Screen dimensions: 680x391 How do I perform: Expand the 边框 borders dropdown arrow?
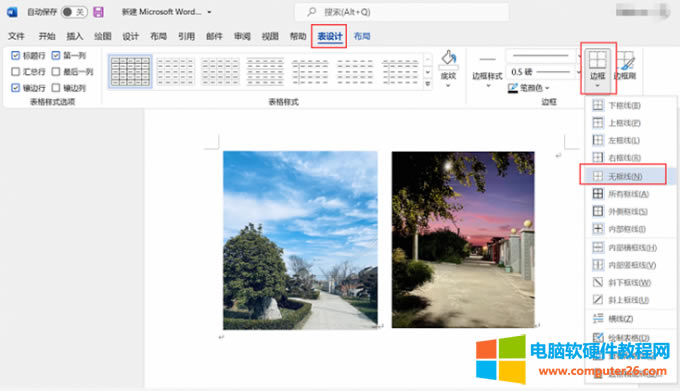pos(597,86)
